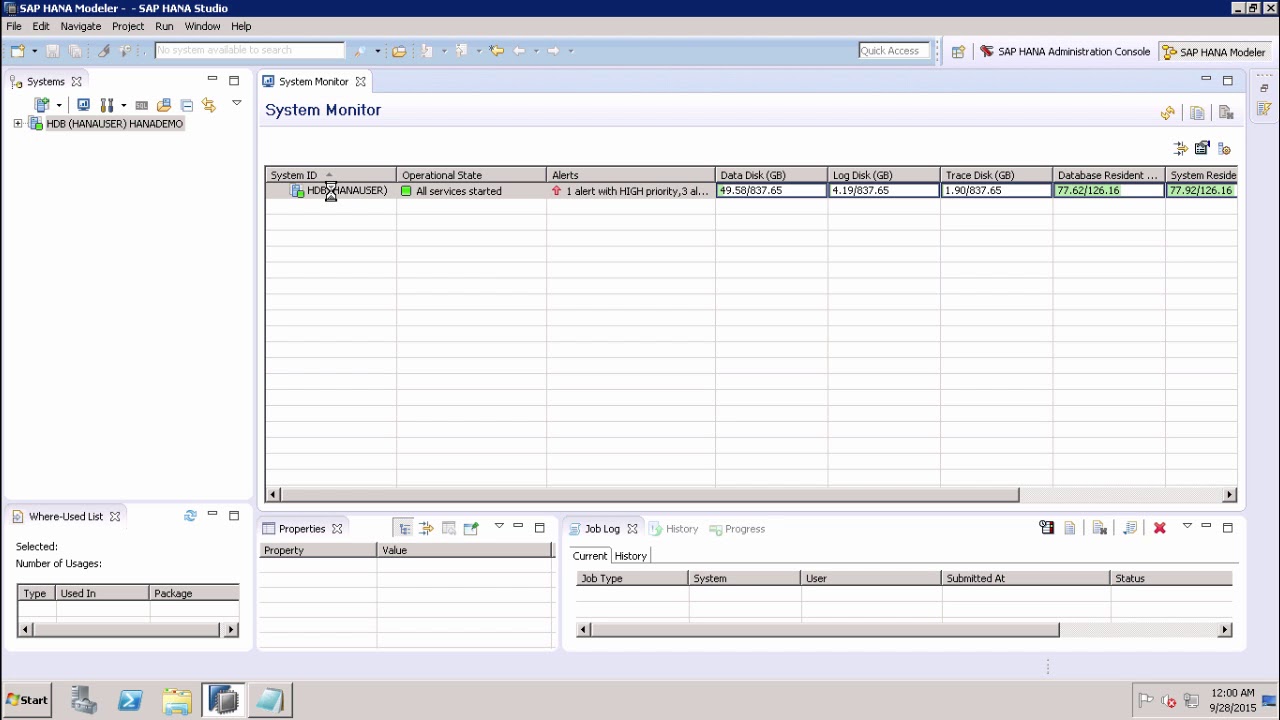Click the Administration tools icon in Systems view
Screen dimensions: 1280x720
[107, 105]
